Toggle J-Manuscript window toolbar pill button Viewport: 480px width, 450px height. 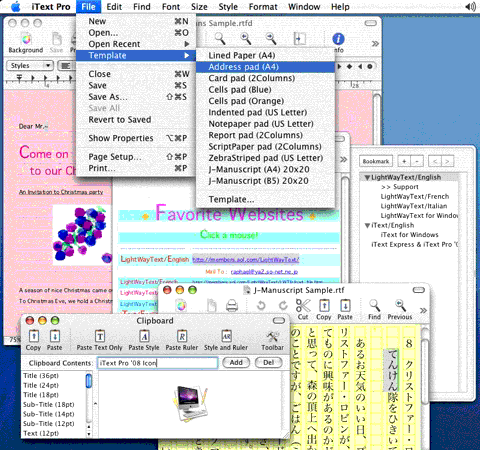[x=418, y=290]
